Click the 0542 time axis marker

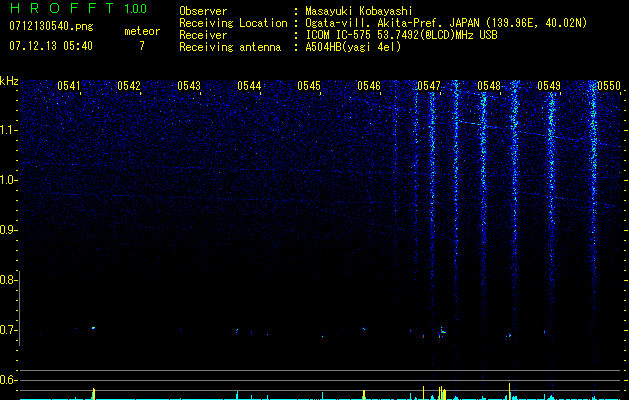tap(129, 86)
